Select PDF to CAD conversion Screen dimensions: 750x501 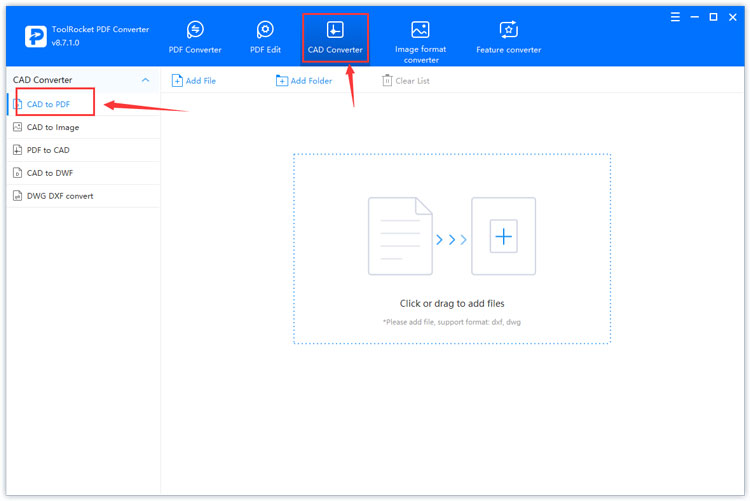click(x=84, y=150)
